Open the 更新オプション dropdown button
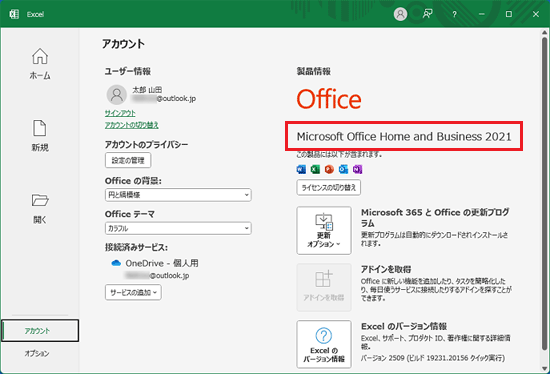The width and height of the screenshot is (550, 374). point(324,231)
